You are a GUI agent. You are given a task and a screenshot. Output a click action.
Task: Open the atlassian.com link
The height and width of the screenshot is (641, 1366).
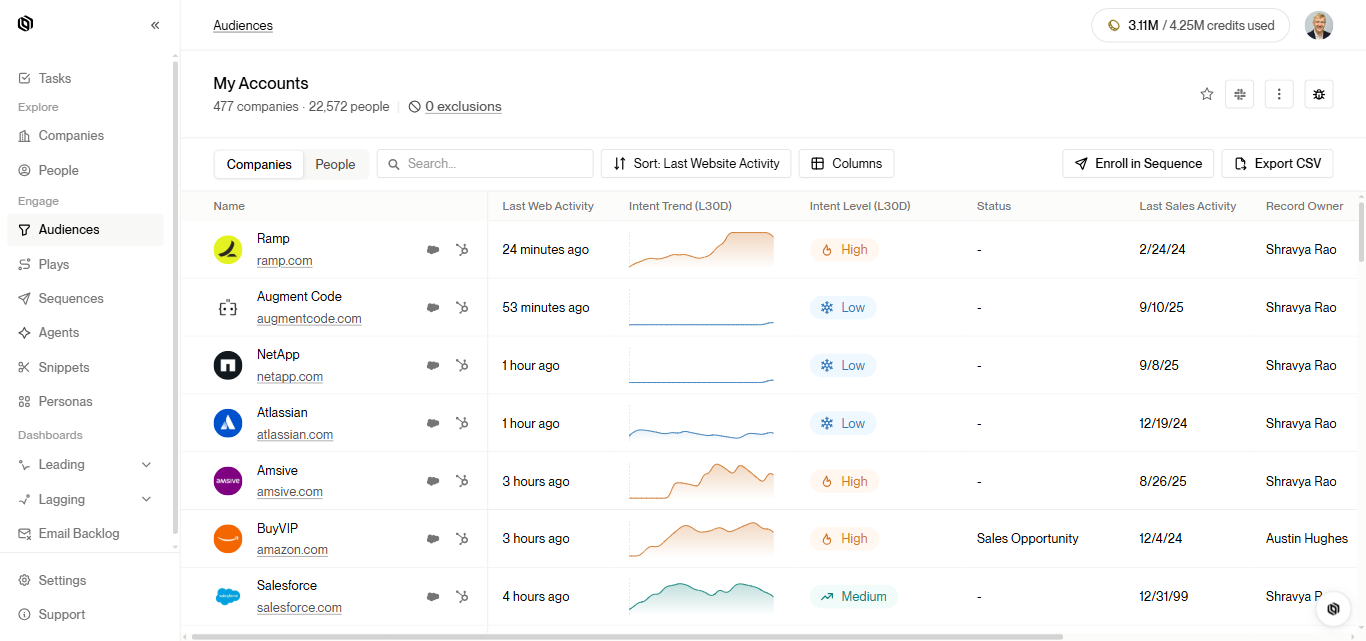pos(295,434)
